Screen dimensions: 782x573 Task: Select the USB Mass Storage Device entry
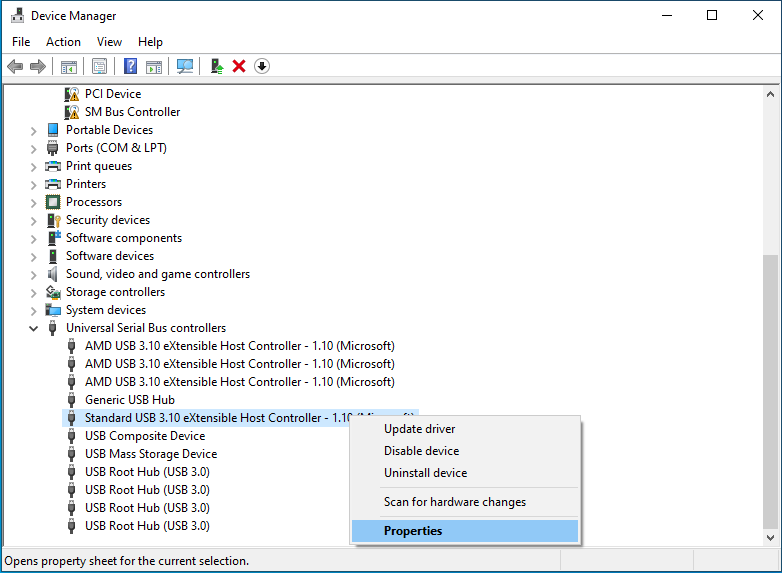(x=150, y=454)
